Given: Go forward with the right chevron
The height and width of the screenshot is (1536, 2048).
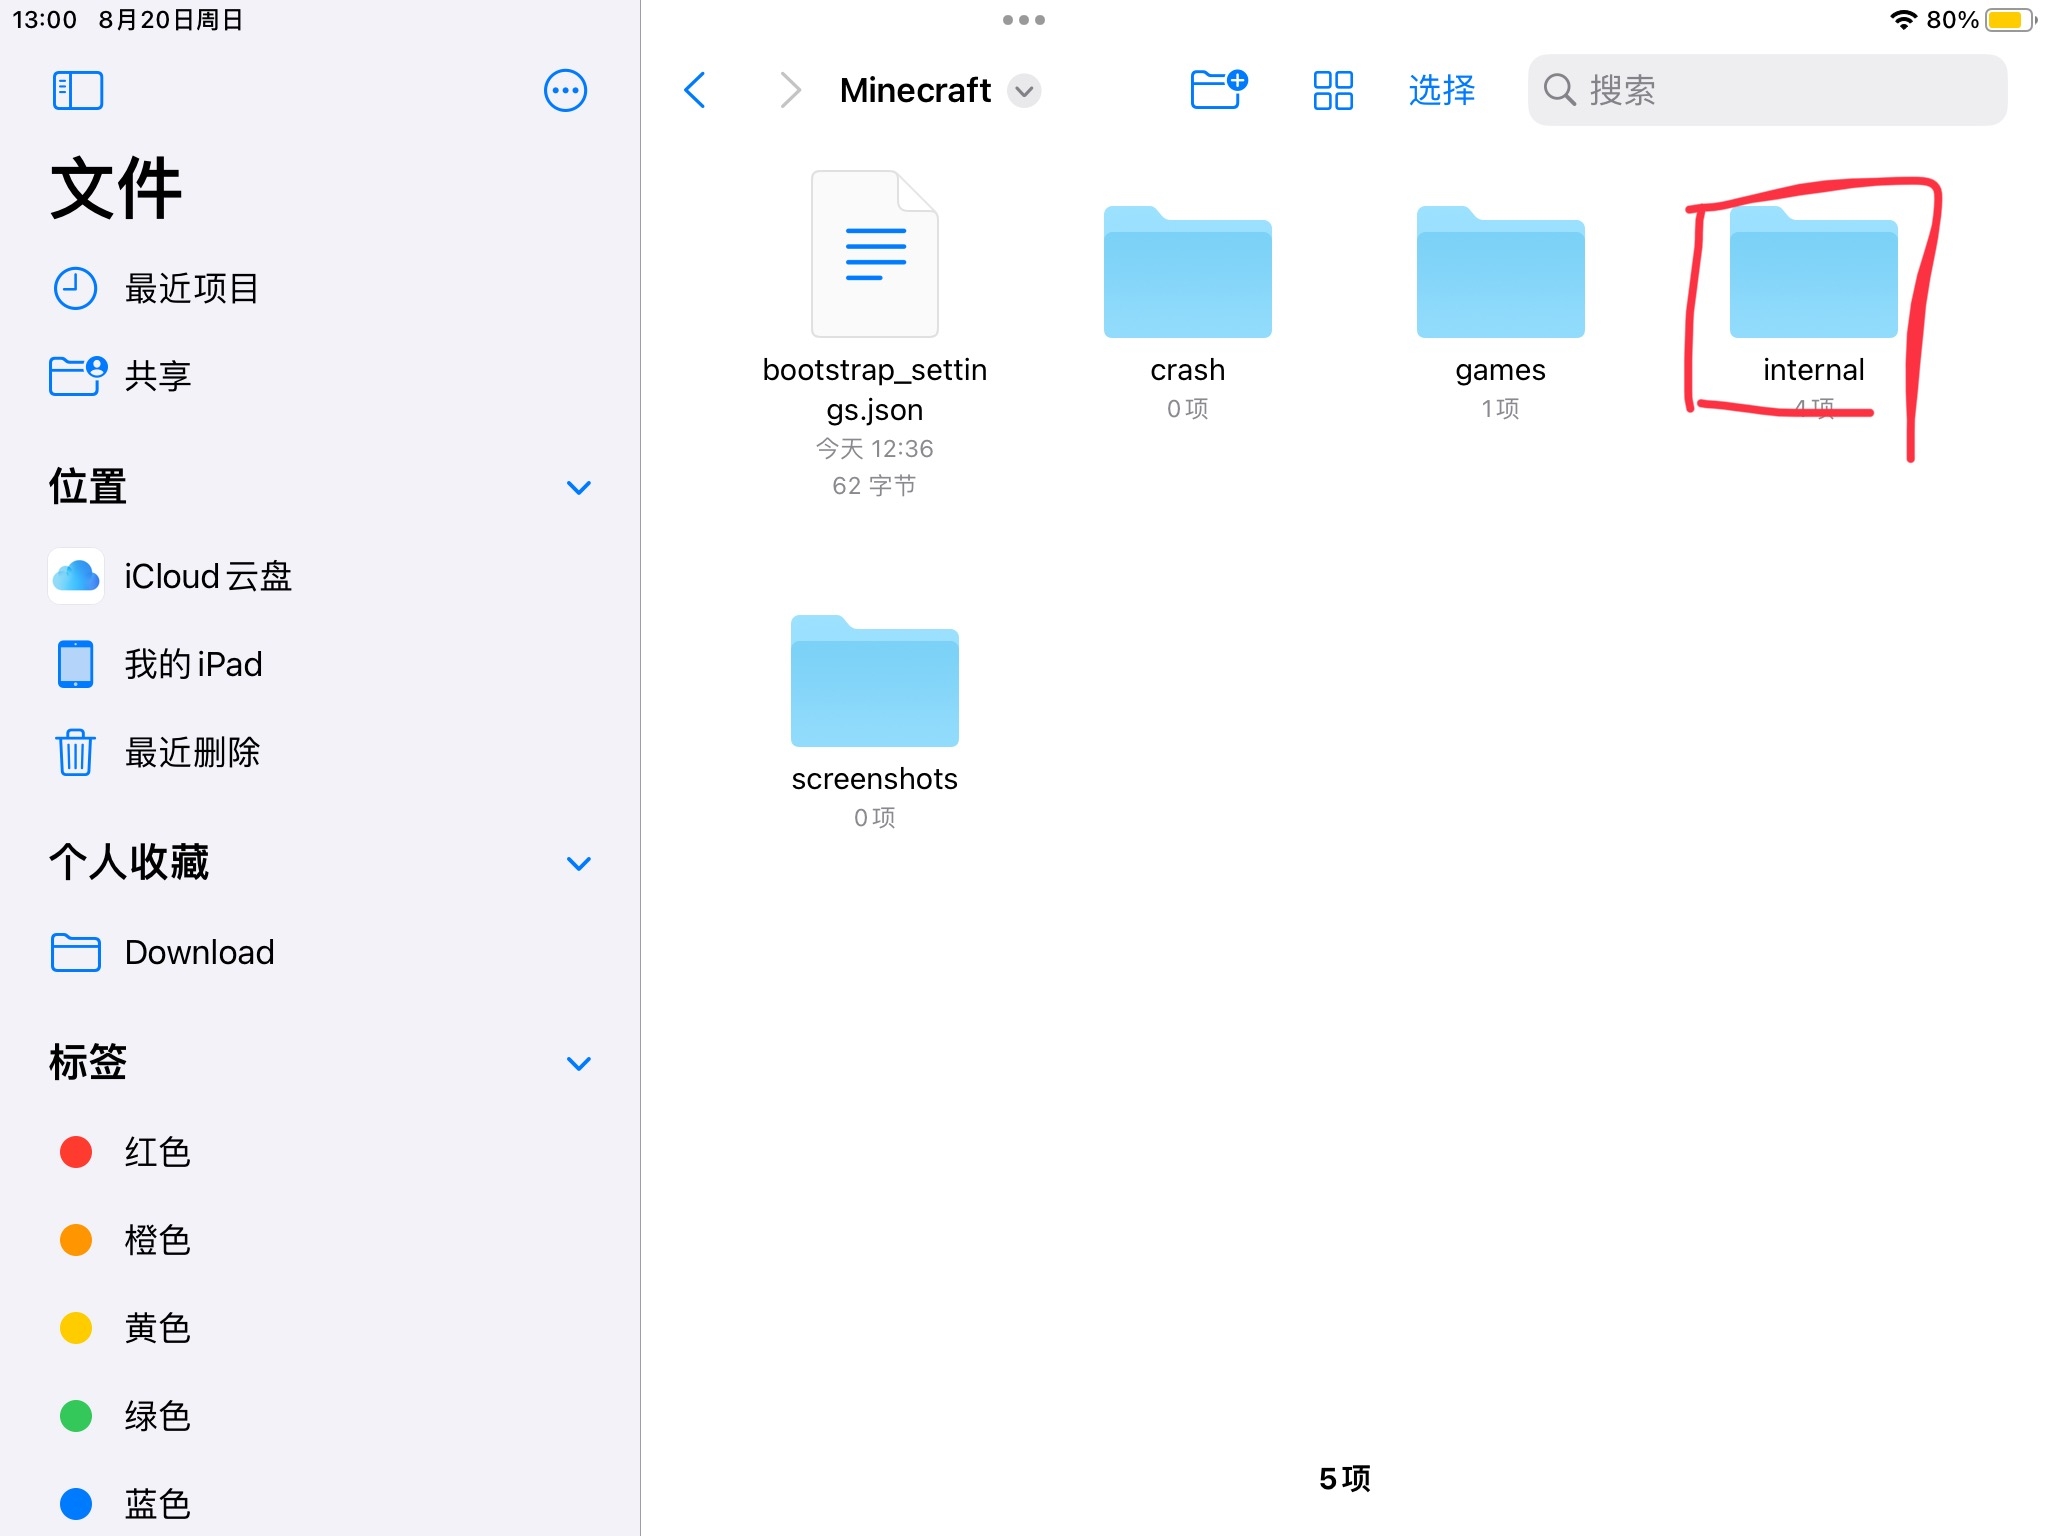Looking at the screenshot, I should coord(790,90).
